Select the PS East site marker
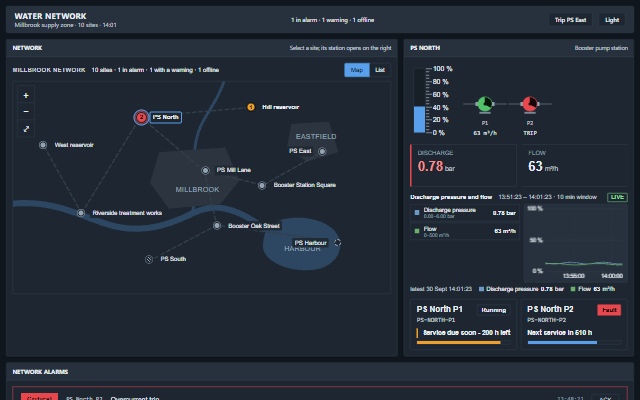Image resolution: width=640 pixels, height=400 pixels. click(x=322, y=151)
